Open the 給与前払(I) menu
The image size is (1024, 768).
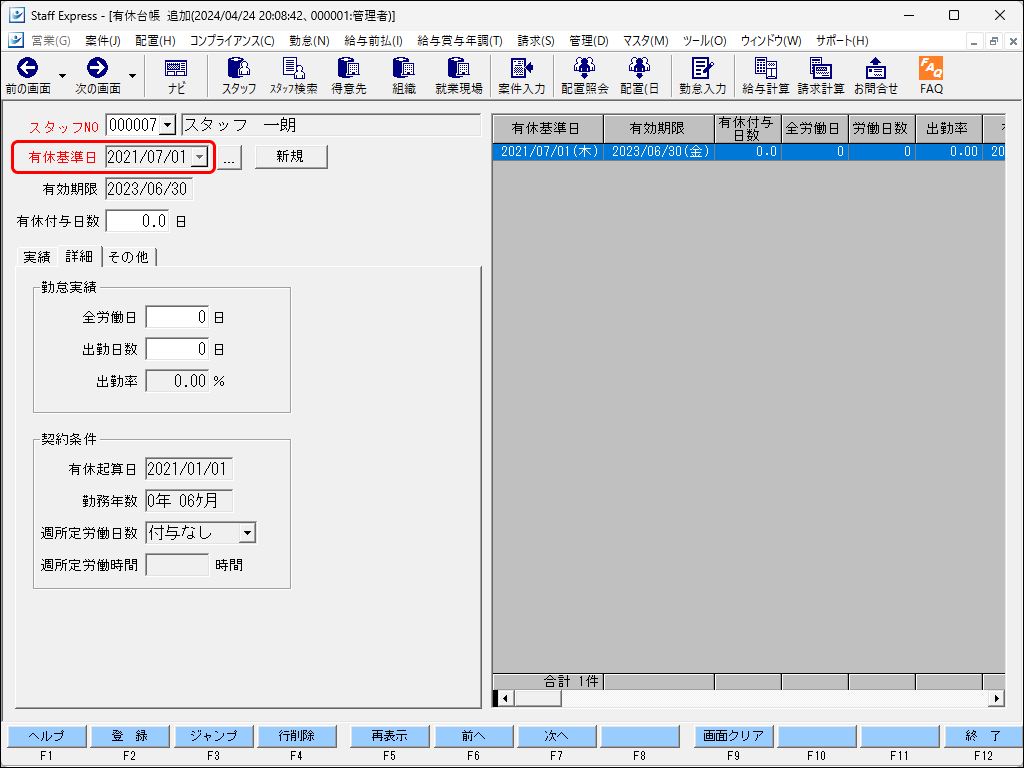point(373,40)
